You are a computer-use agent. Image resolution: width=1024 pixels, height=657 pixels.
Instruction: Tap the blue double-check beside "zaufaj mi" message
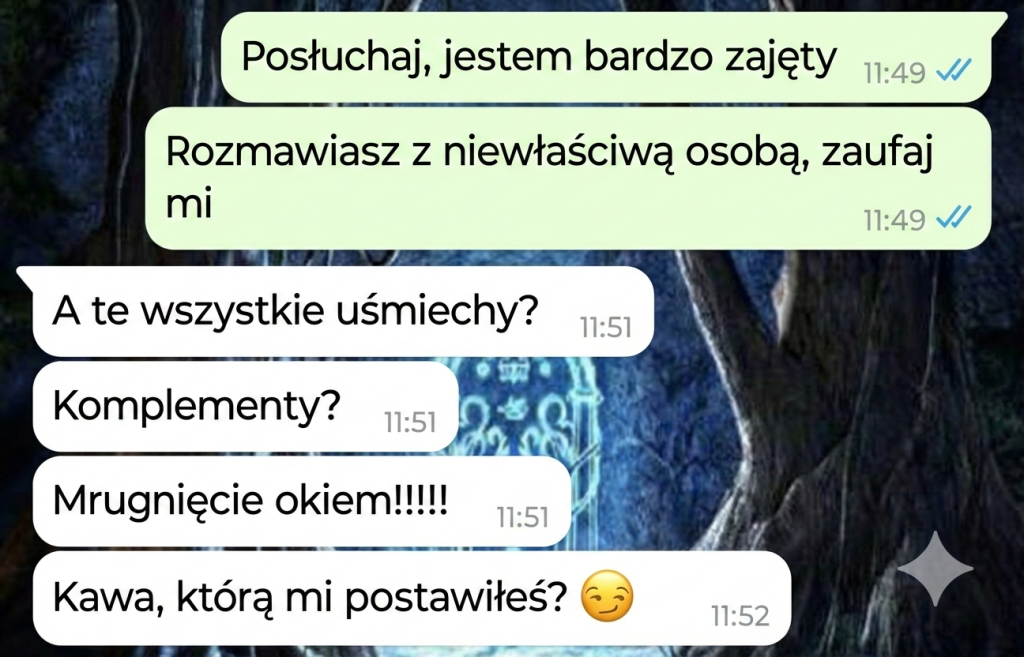(x=954, y=217)
